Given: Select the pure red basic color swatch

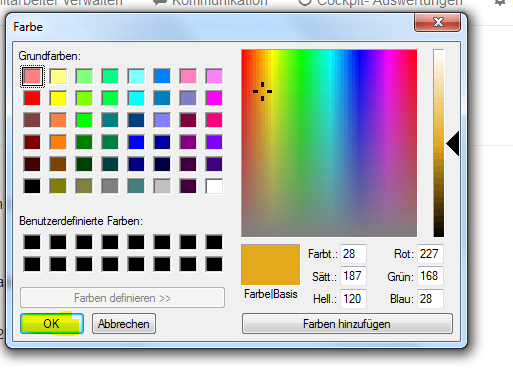Looking at the screenshot, I should [32, 98].
